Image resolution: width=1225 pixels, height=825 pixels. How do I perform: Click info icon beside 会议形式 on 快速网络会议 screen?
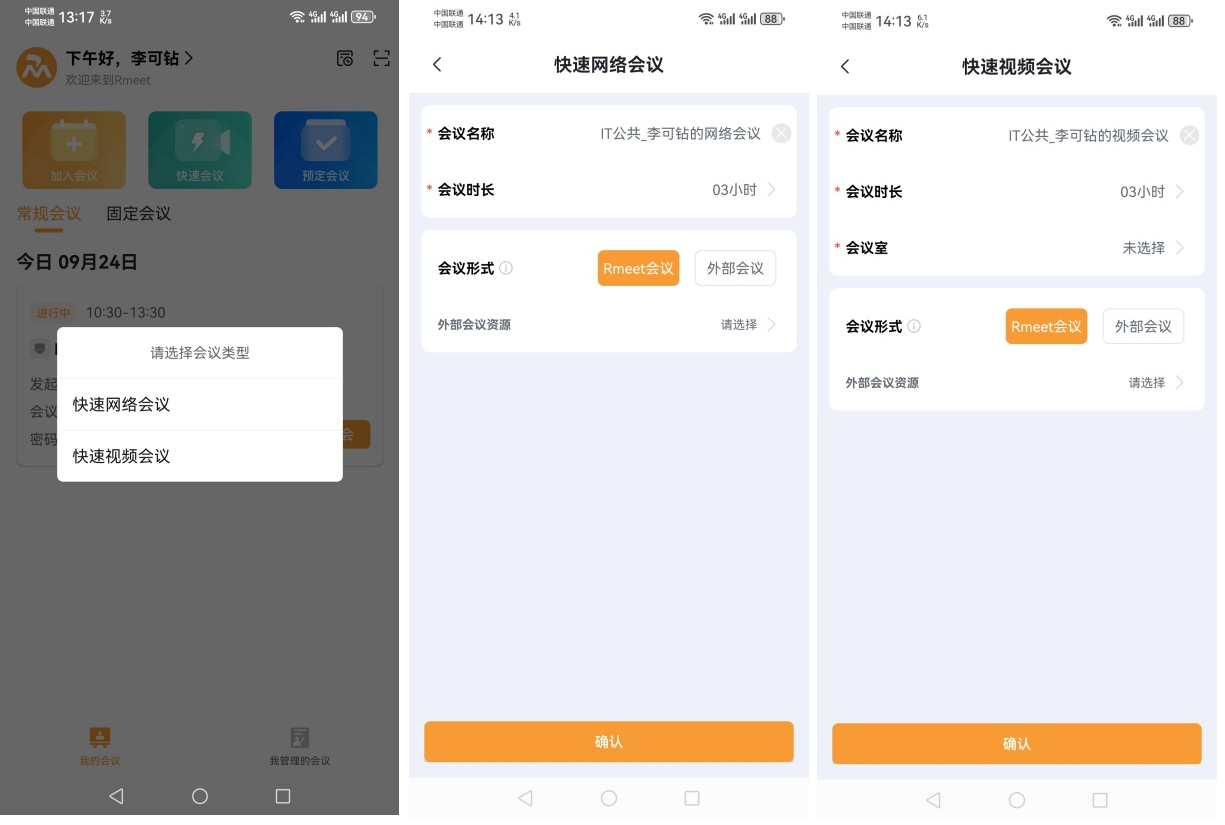(x=506, y=268)
